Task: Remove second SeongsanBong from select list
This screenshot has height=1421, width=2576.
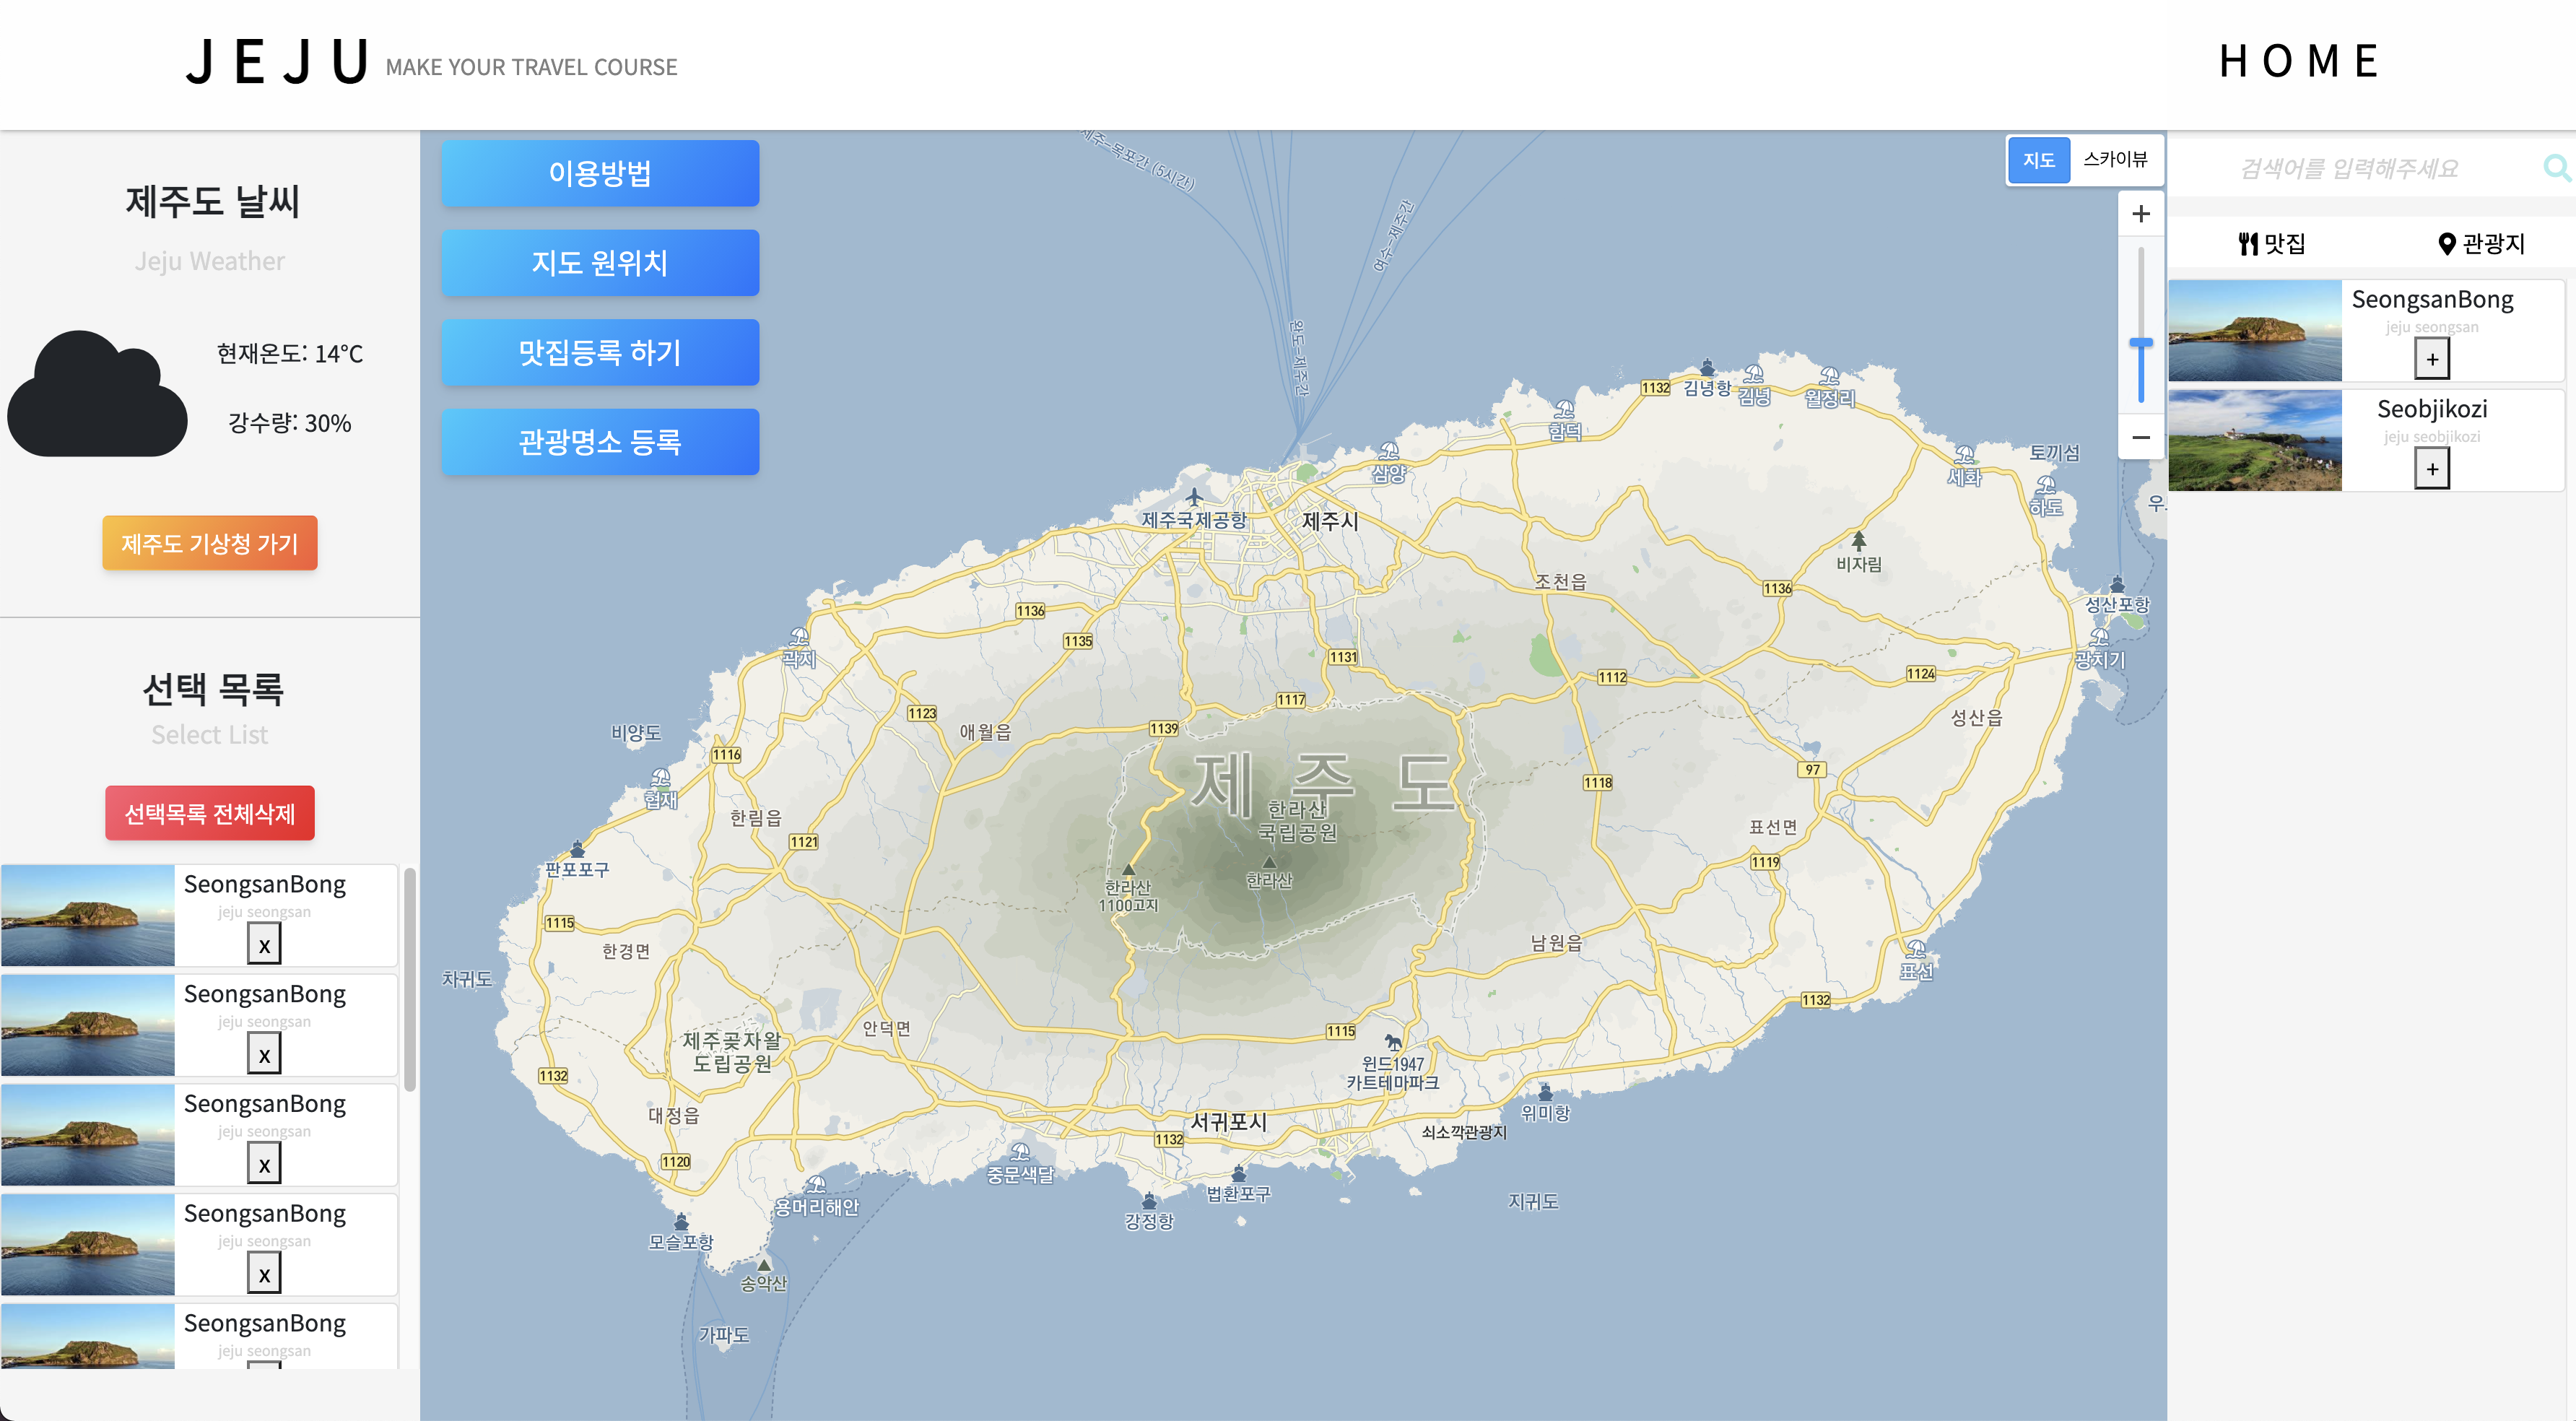Action: pos(264,1054)
